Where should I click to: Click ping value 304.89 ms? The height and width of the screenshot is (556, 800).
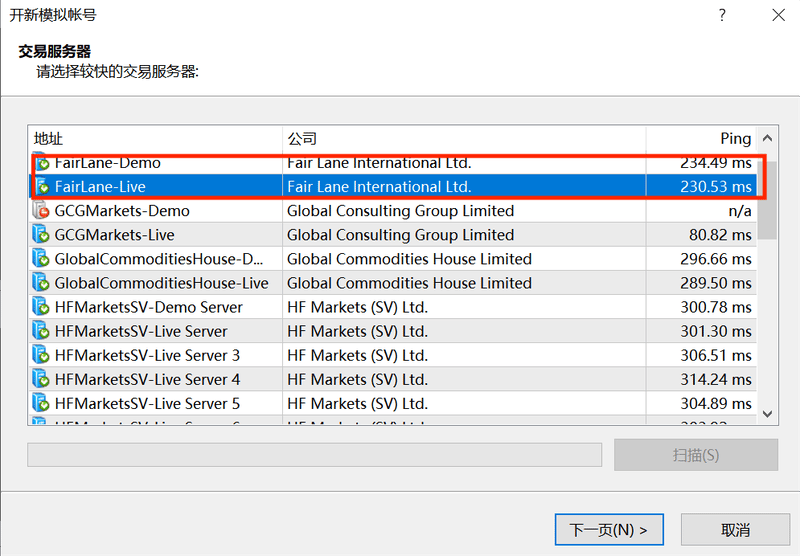click(x=716, y=403)
